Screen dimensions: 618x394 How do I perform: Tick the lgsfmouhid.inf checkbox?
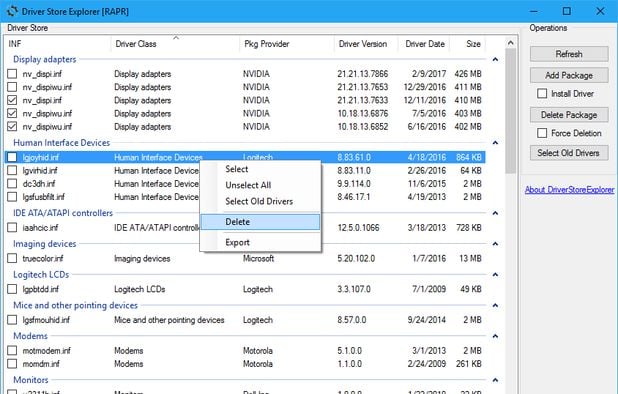click(12, 320)
